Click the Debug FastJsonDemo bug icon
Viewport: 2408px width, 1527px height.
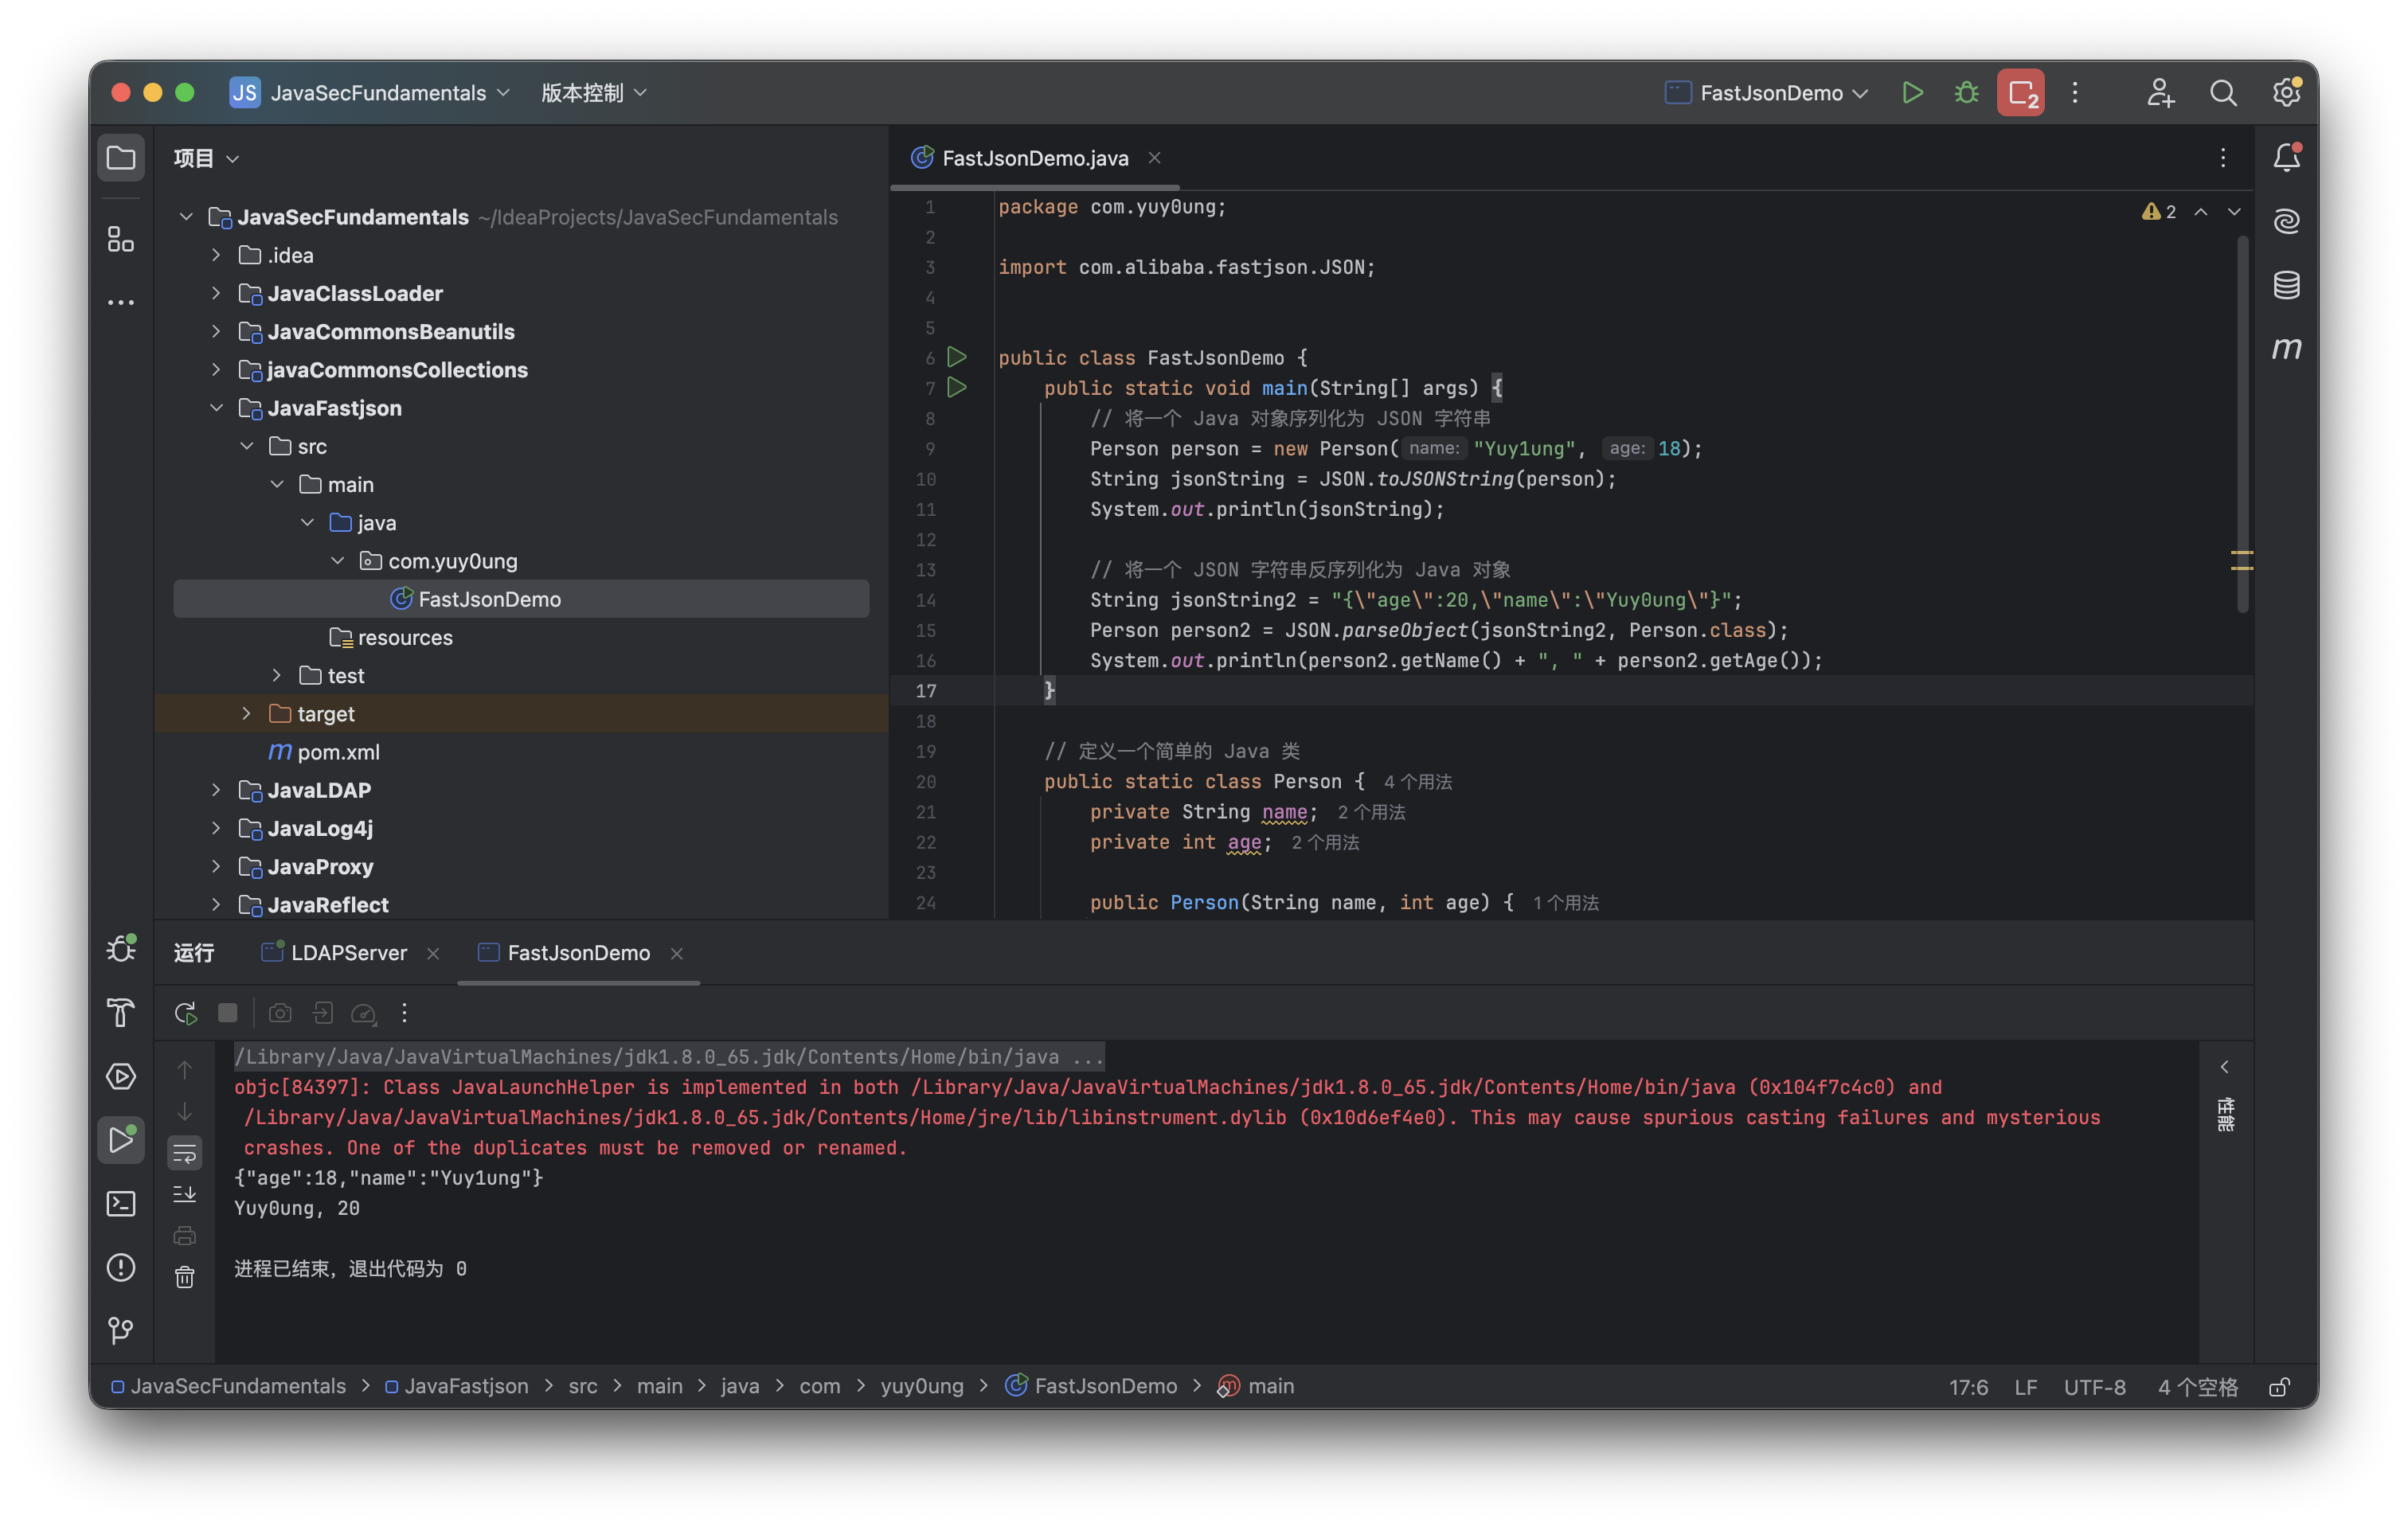coord(1966,93)
